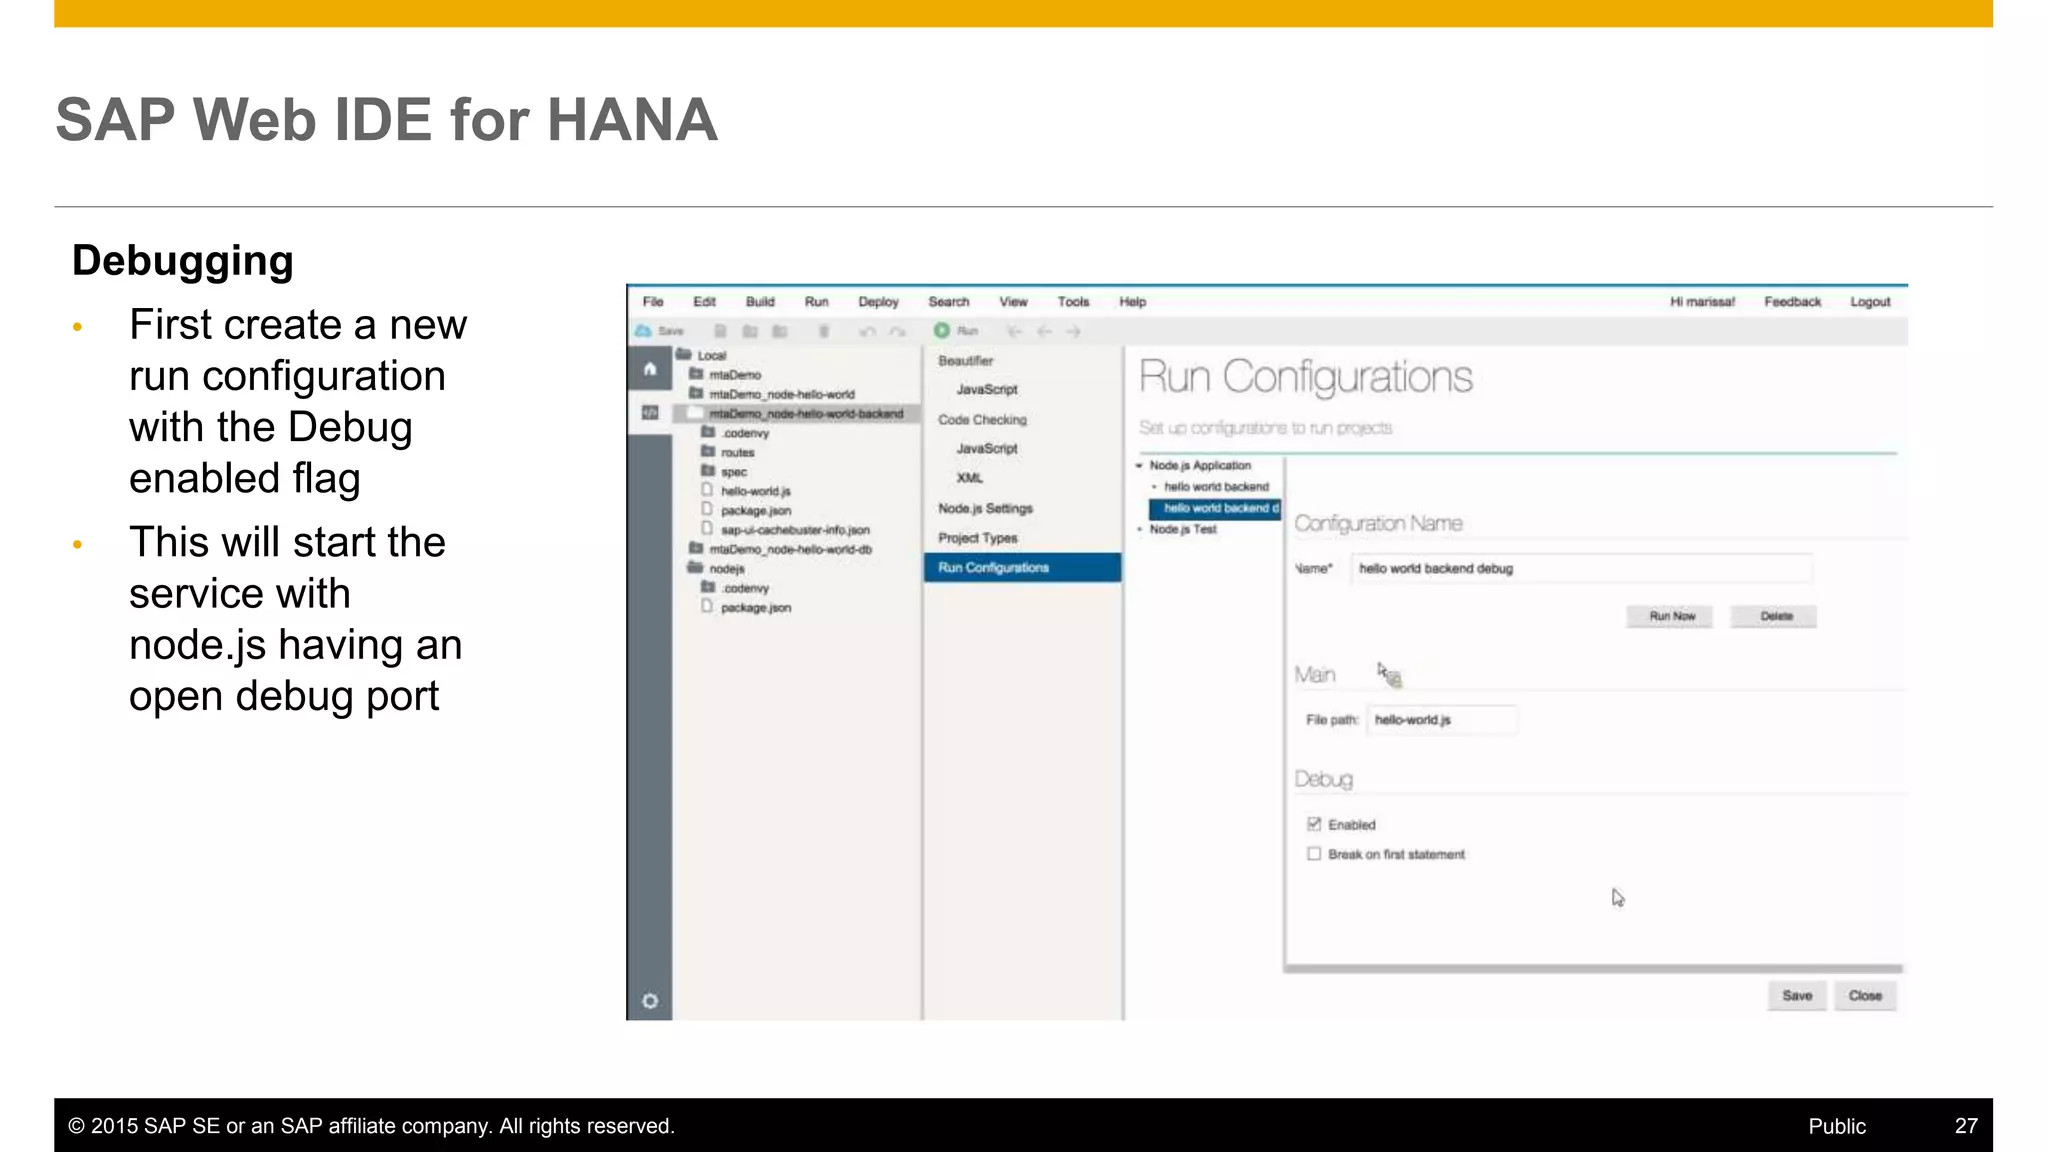Open the View menu
Screen dimensions: 2048x1152
(1013, 302)
